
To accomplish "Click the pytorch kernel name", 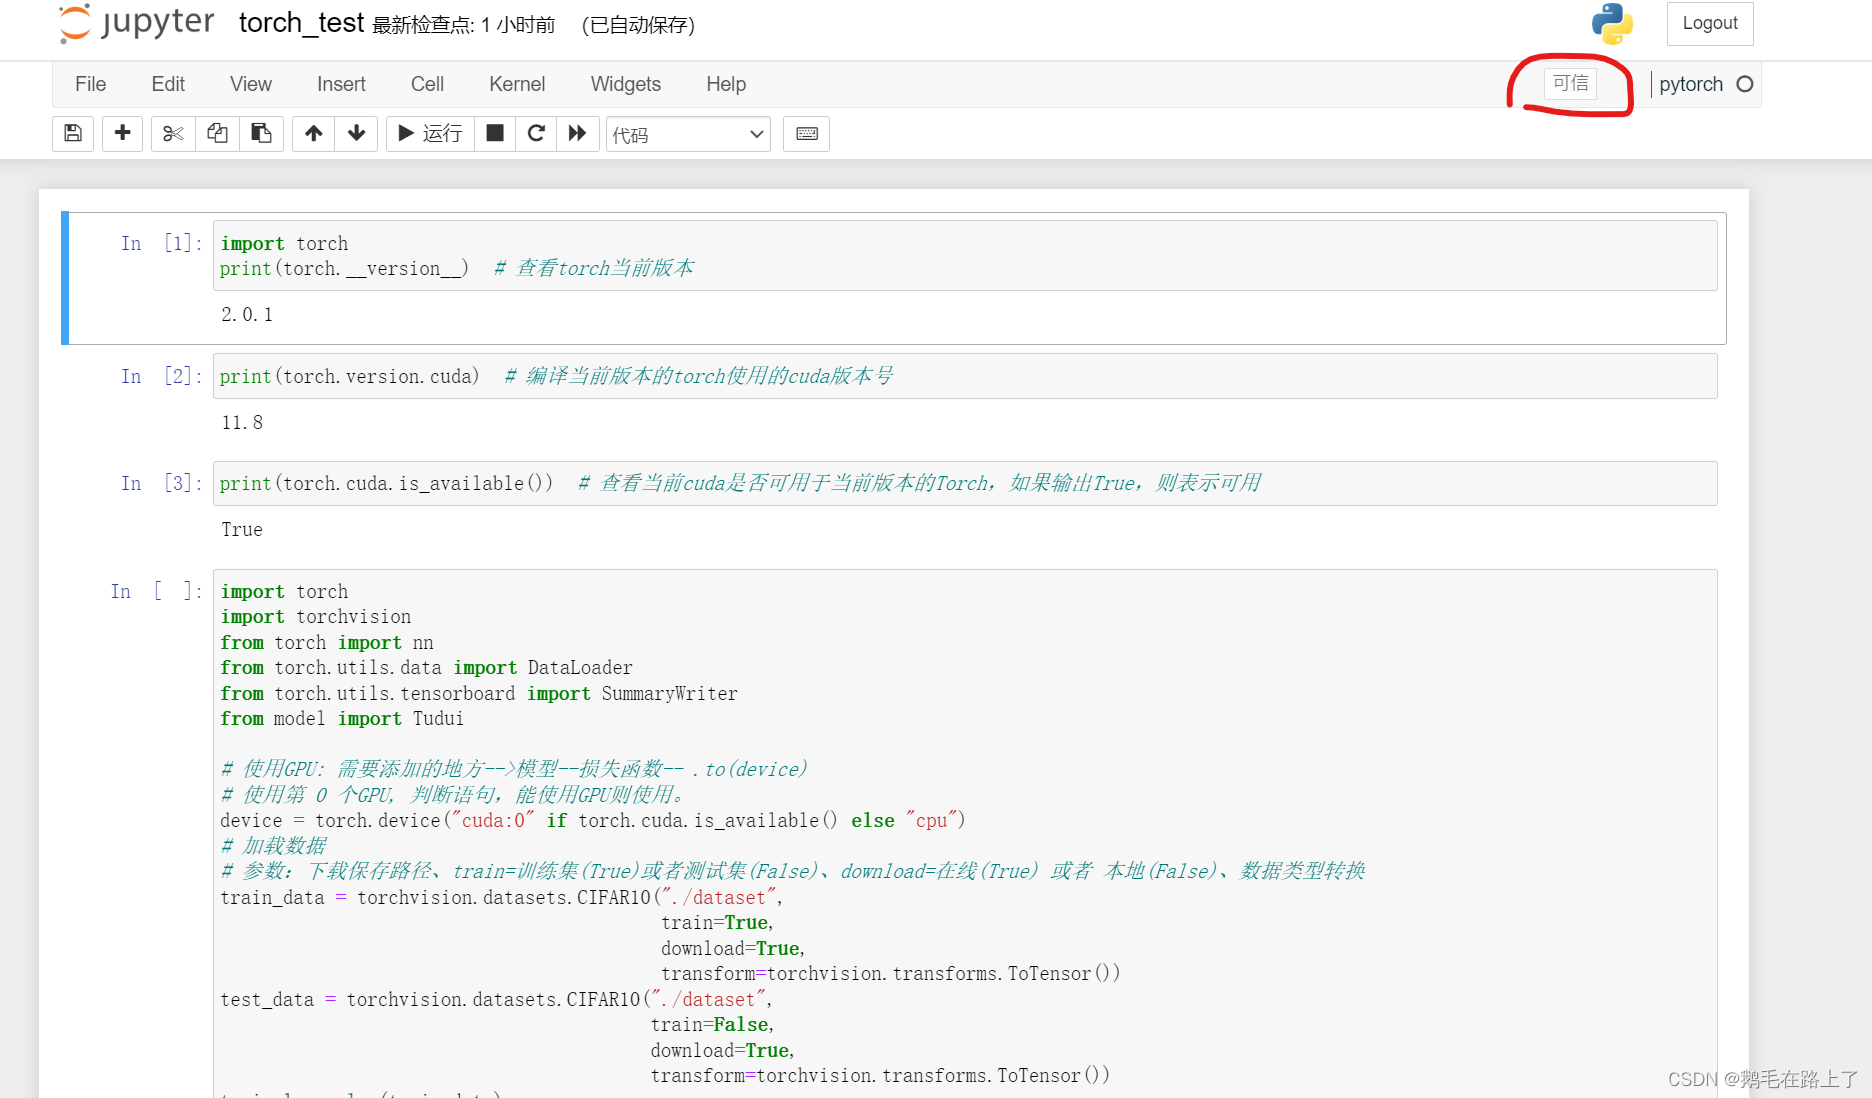I will 1691,84.
